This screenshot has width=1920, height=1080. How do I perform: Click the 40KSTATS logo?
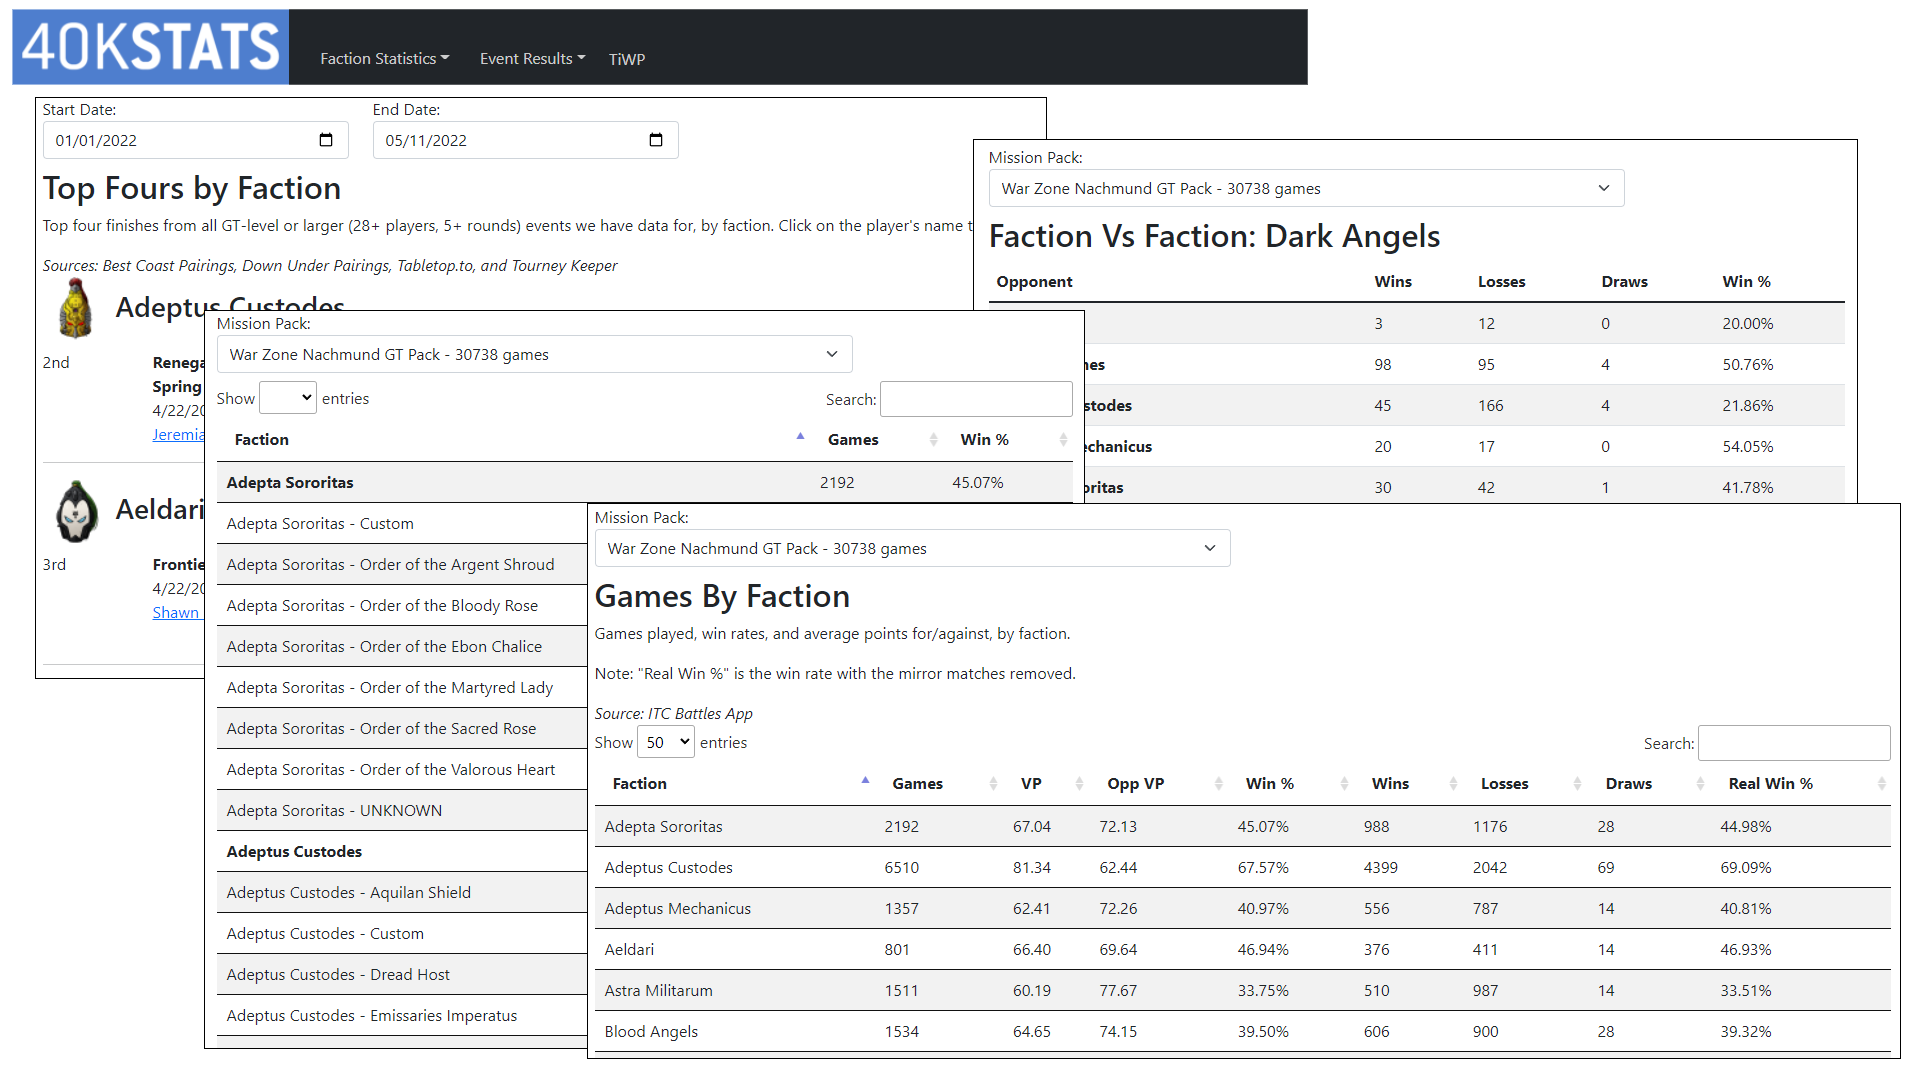(150, 47)
